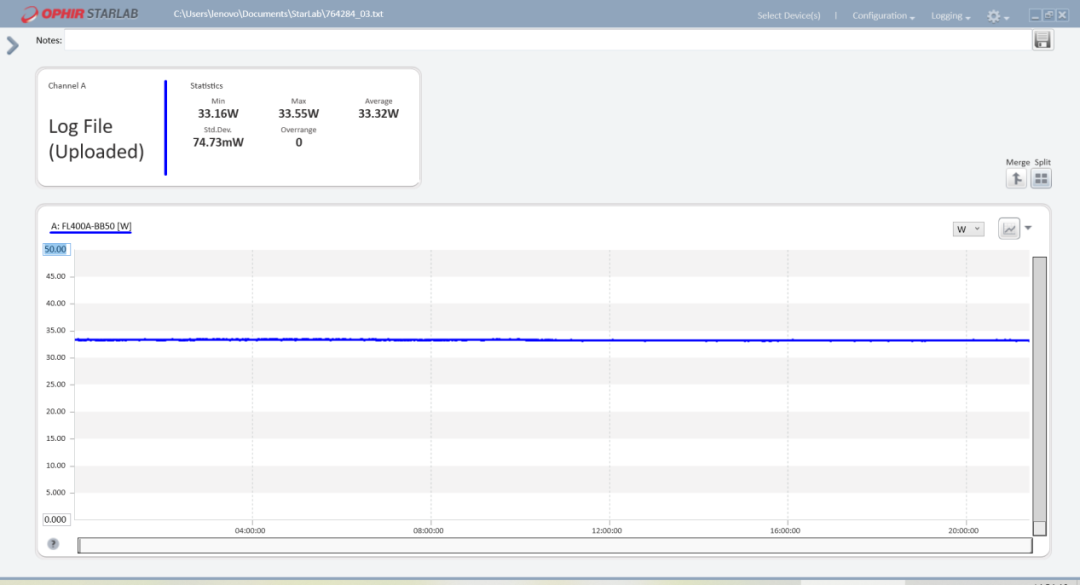Save notes with the floppy disk icon
The width and height of the screenshot is (1080, 585).
click(x=1042, y=40)
